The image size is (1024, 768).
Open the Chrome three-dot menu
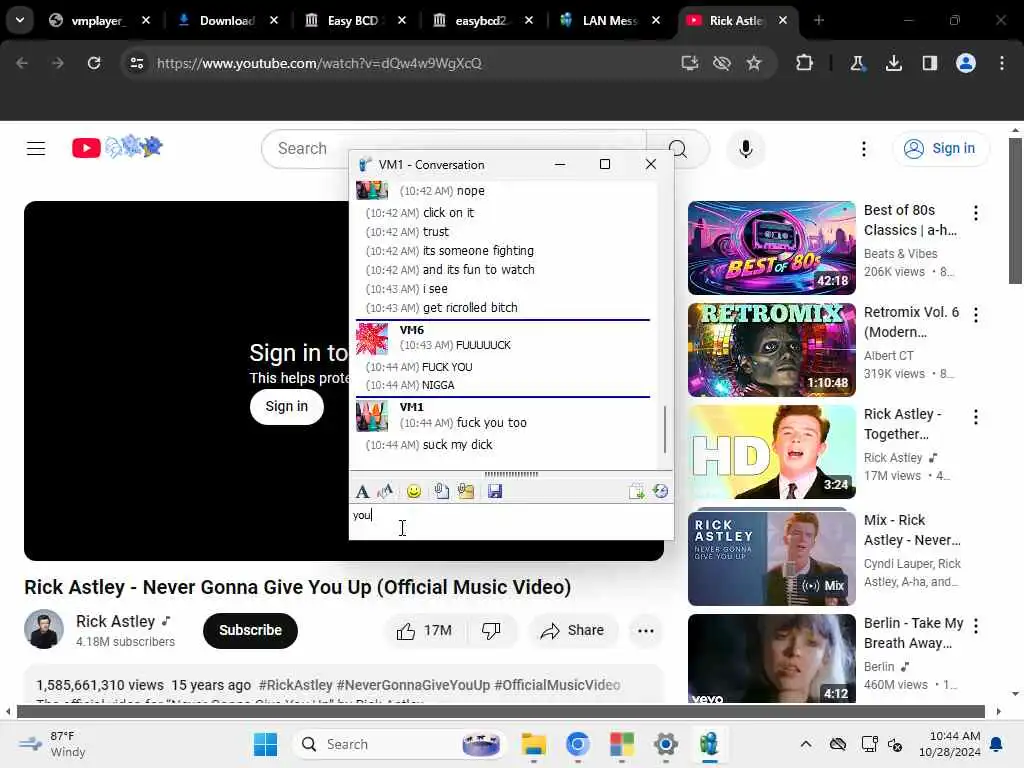(1002, 63)
